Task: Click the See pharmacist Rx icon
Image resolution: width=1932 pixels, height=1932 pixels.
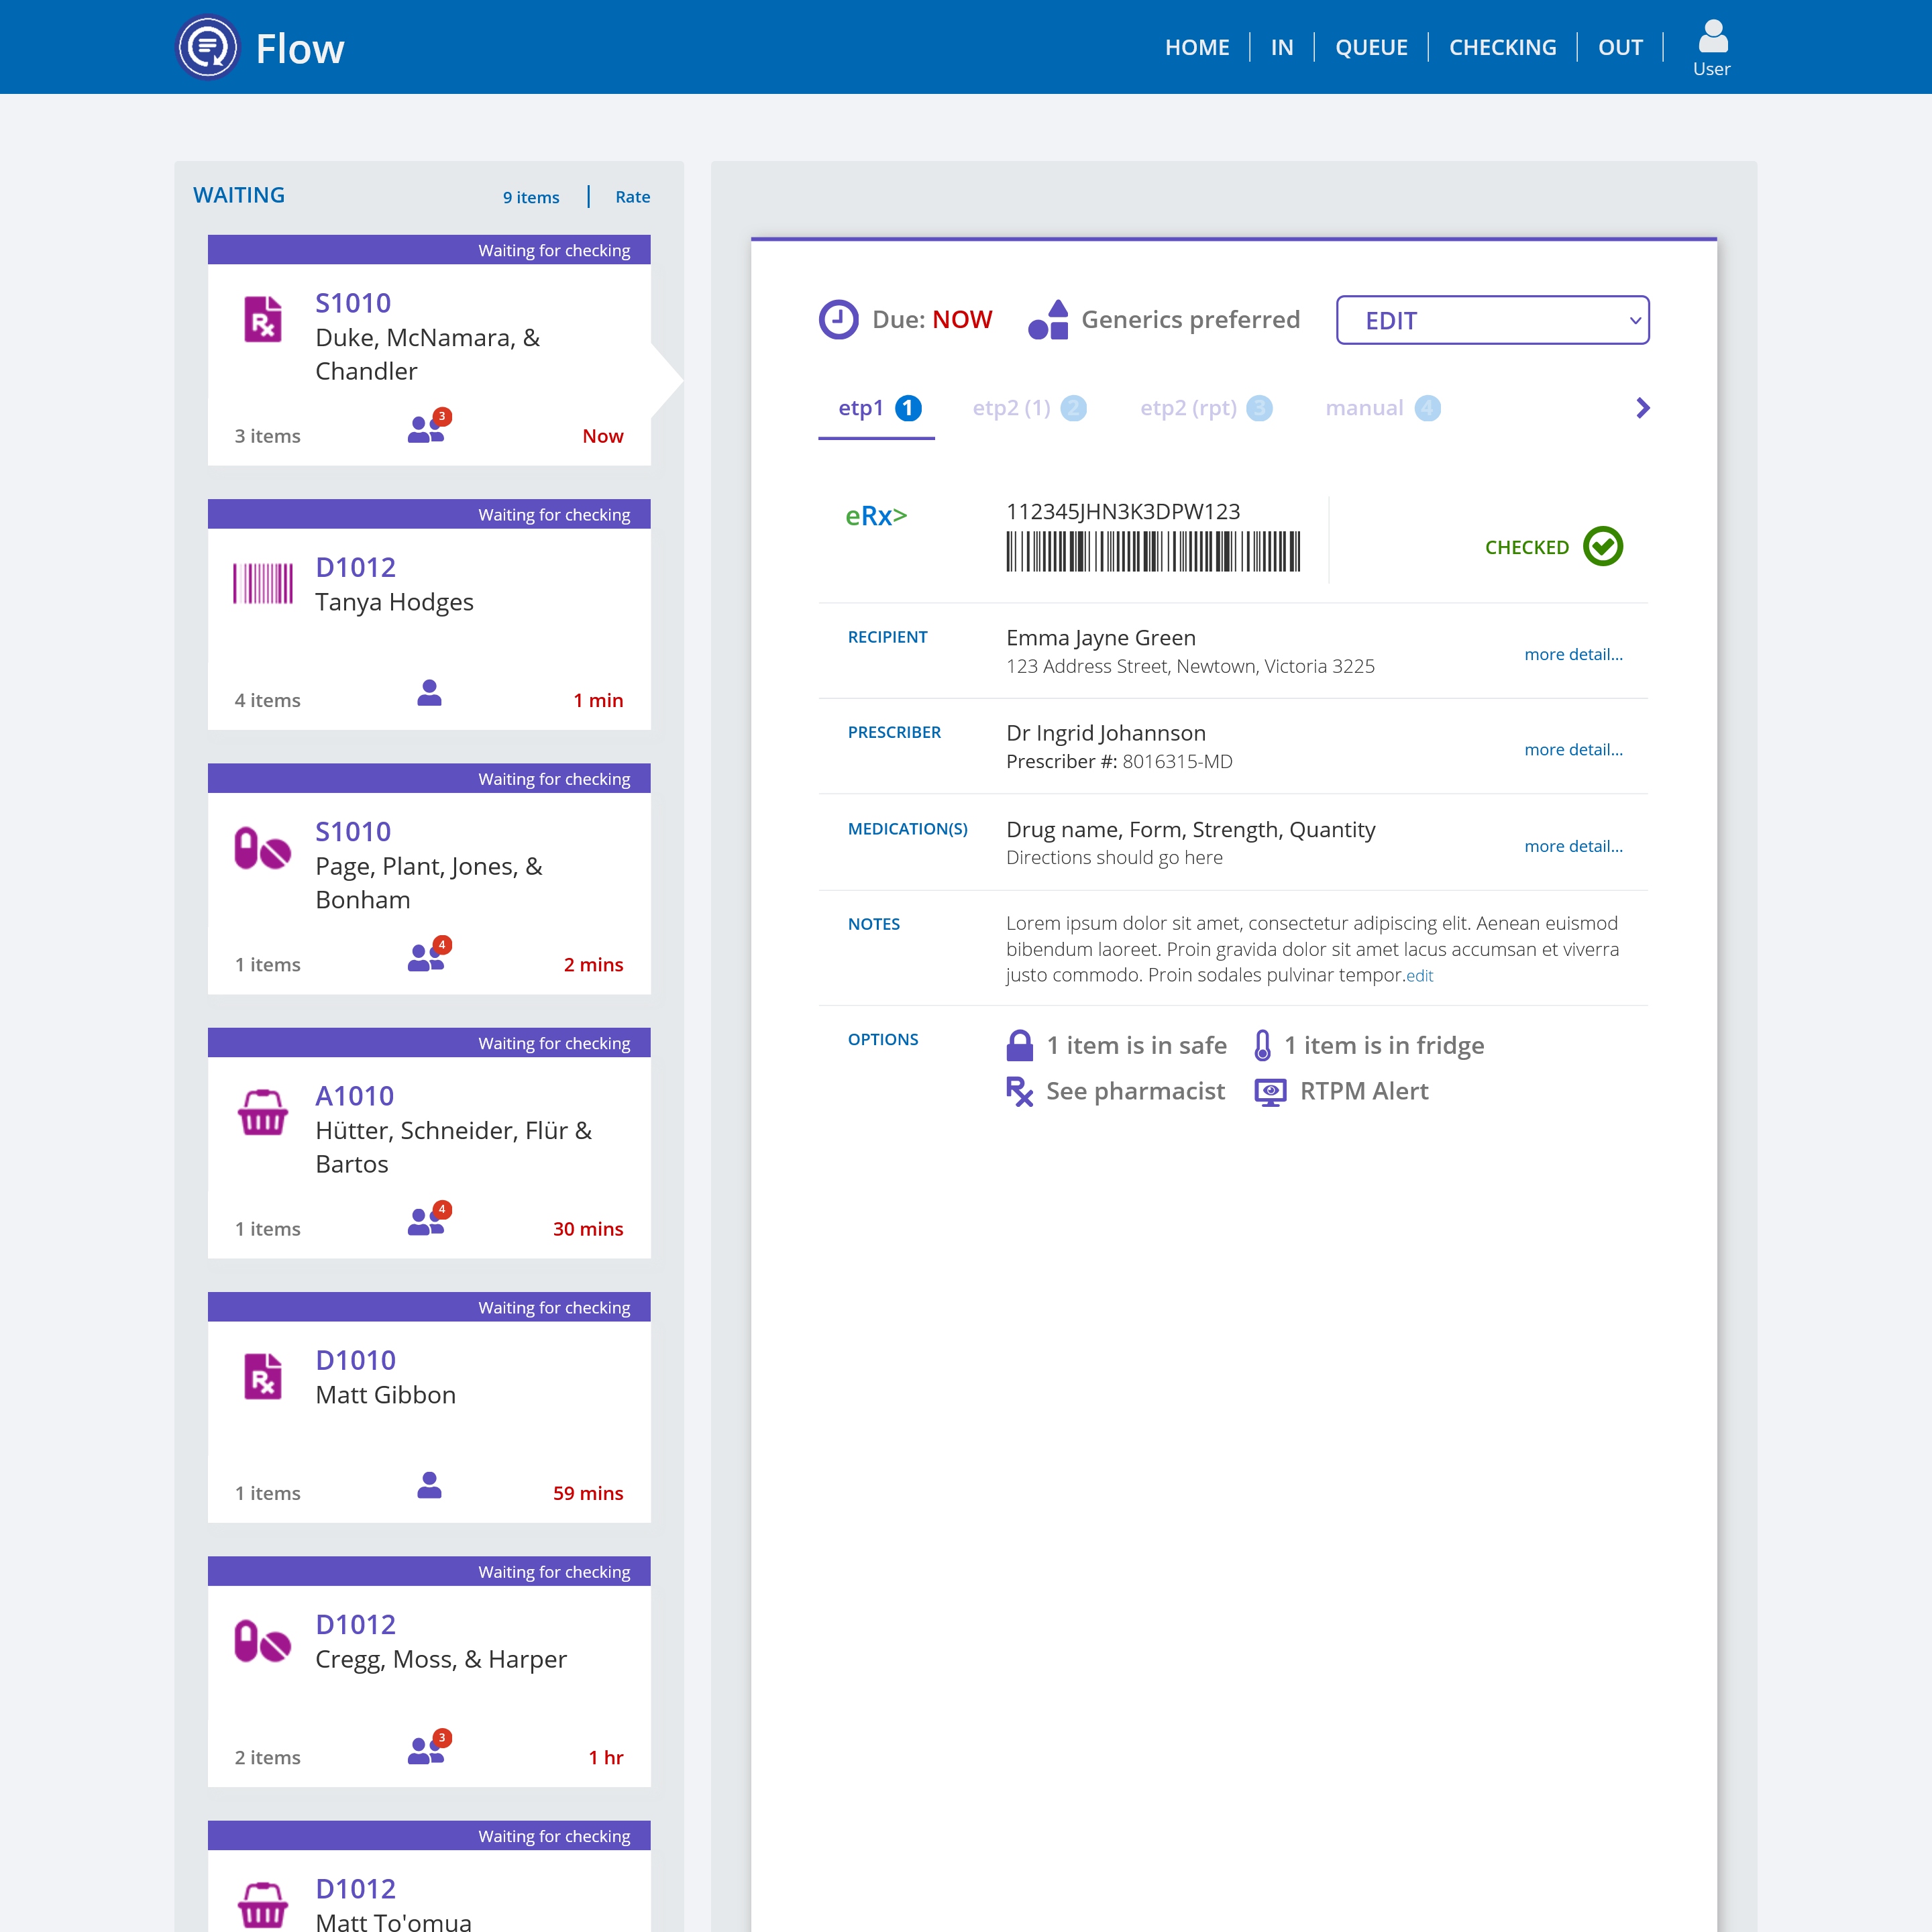Action: click(1019, 1091)
